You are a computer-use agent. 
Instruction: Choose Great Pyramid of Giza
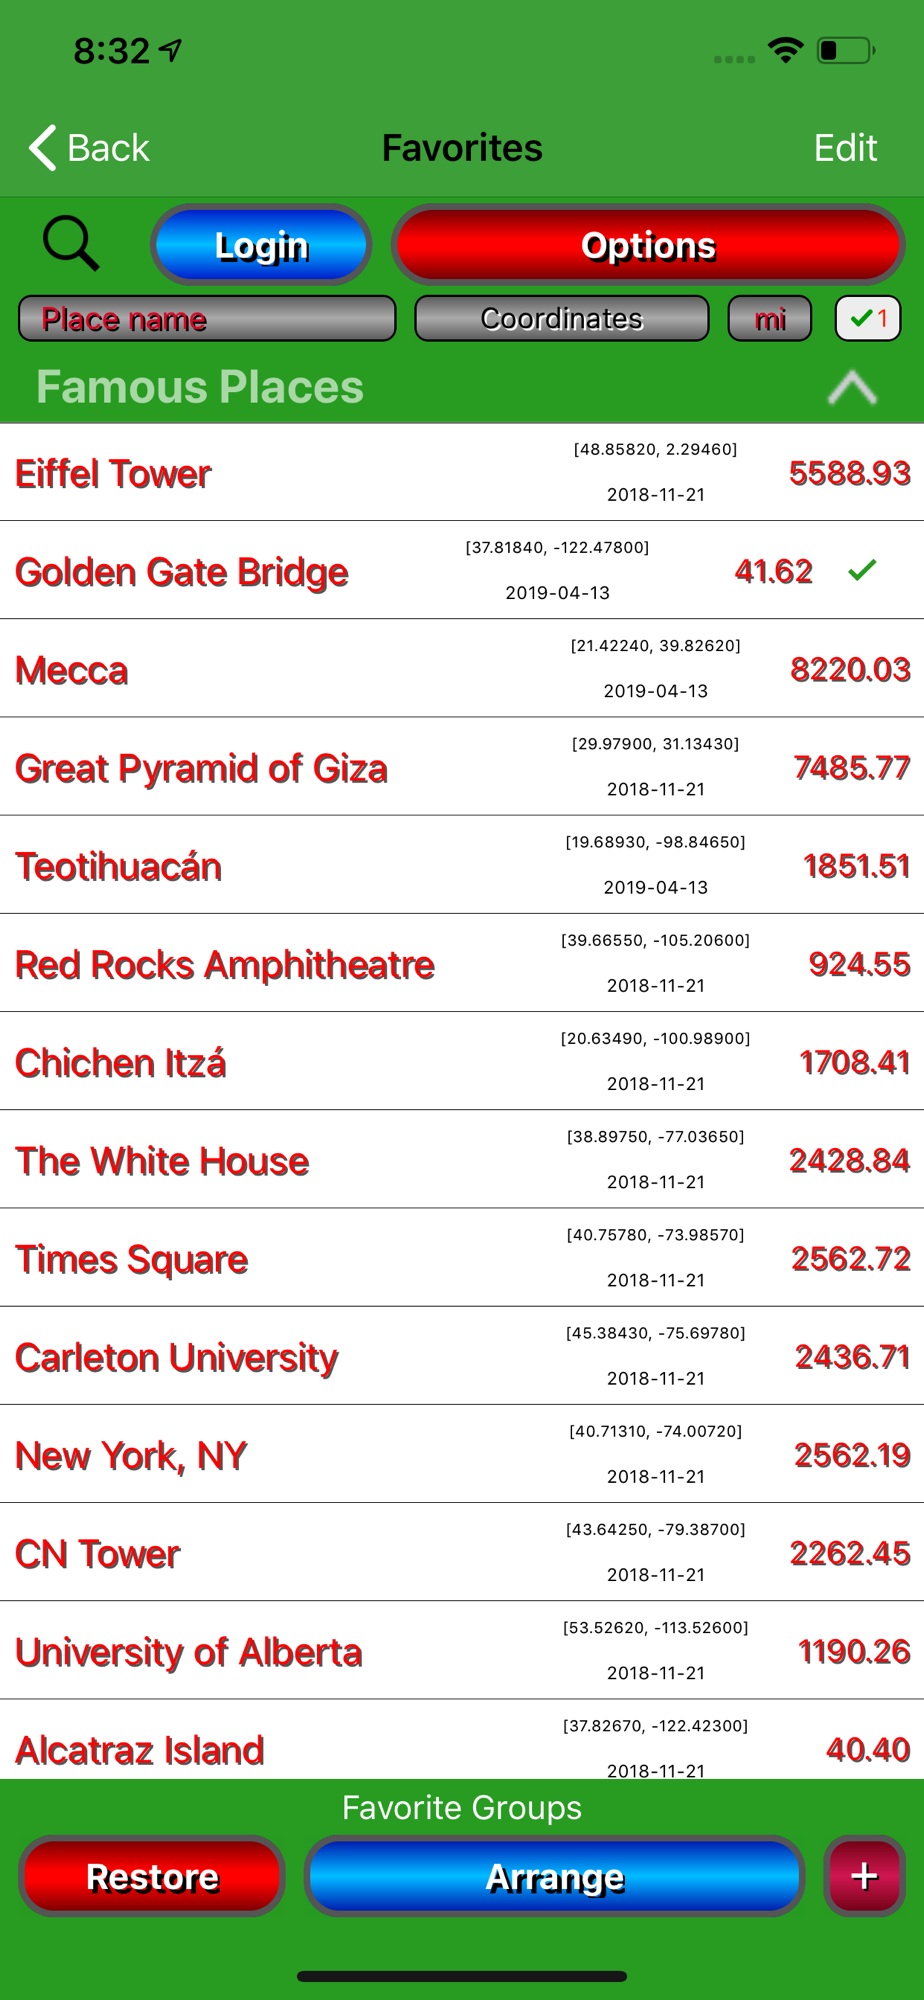[201, 768]
